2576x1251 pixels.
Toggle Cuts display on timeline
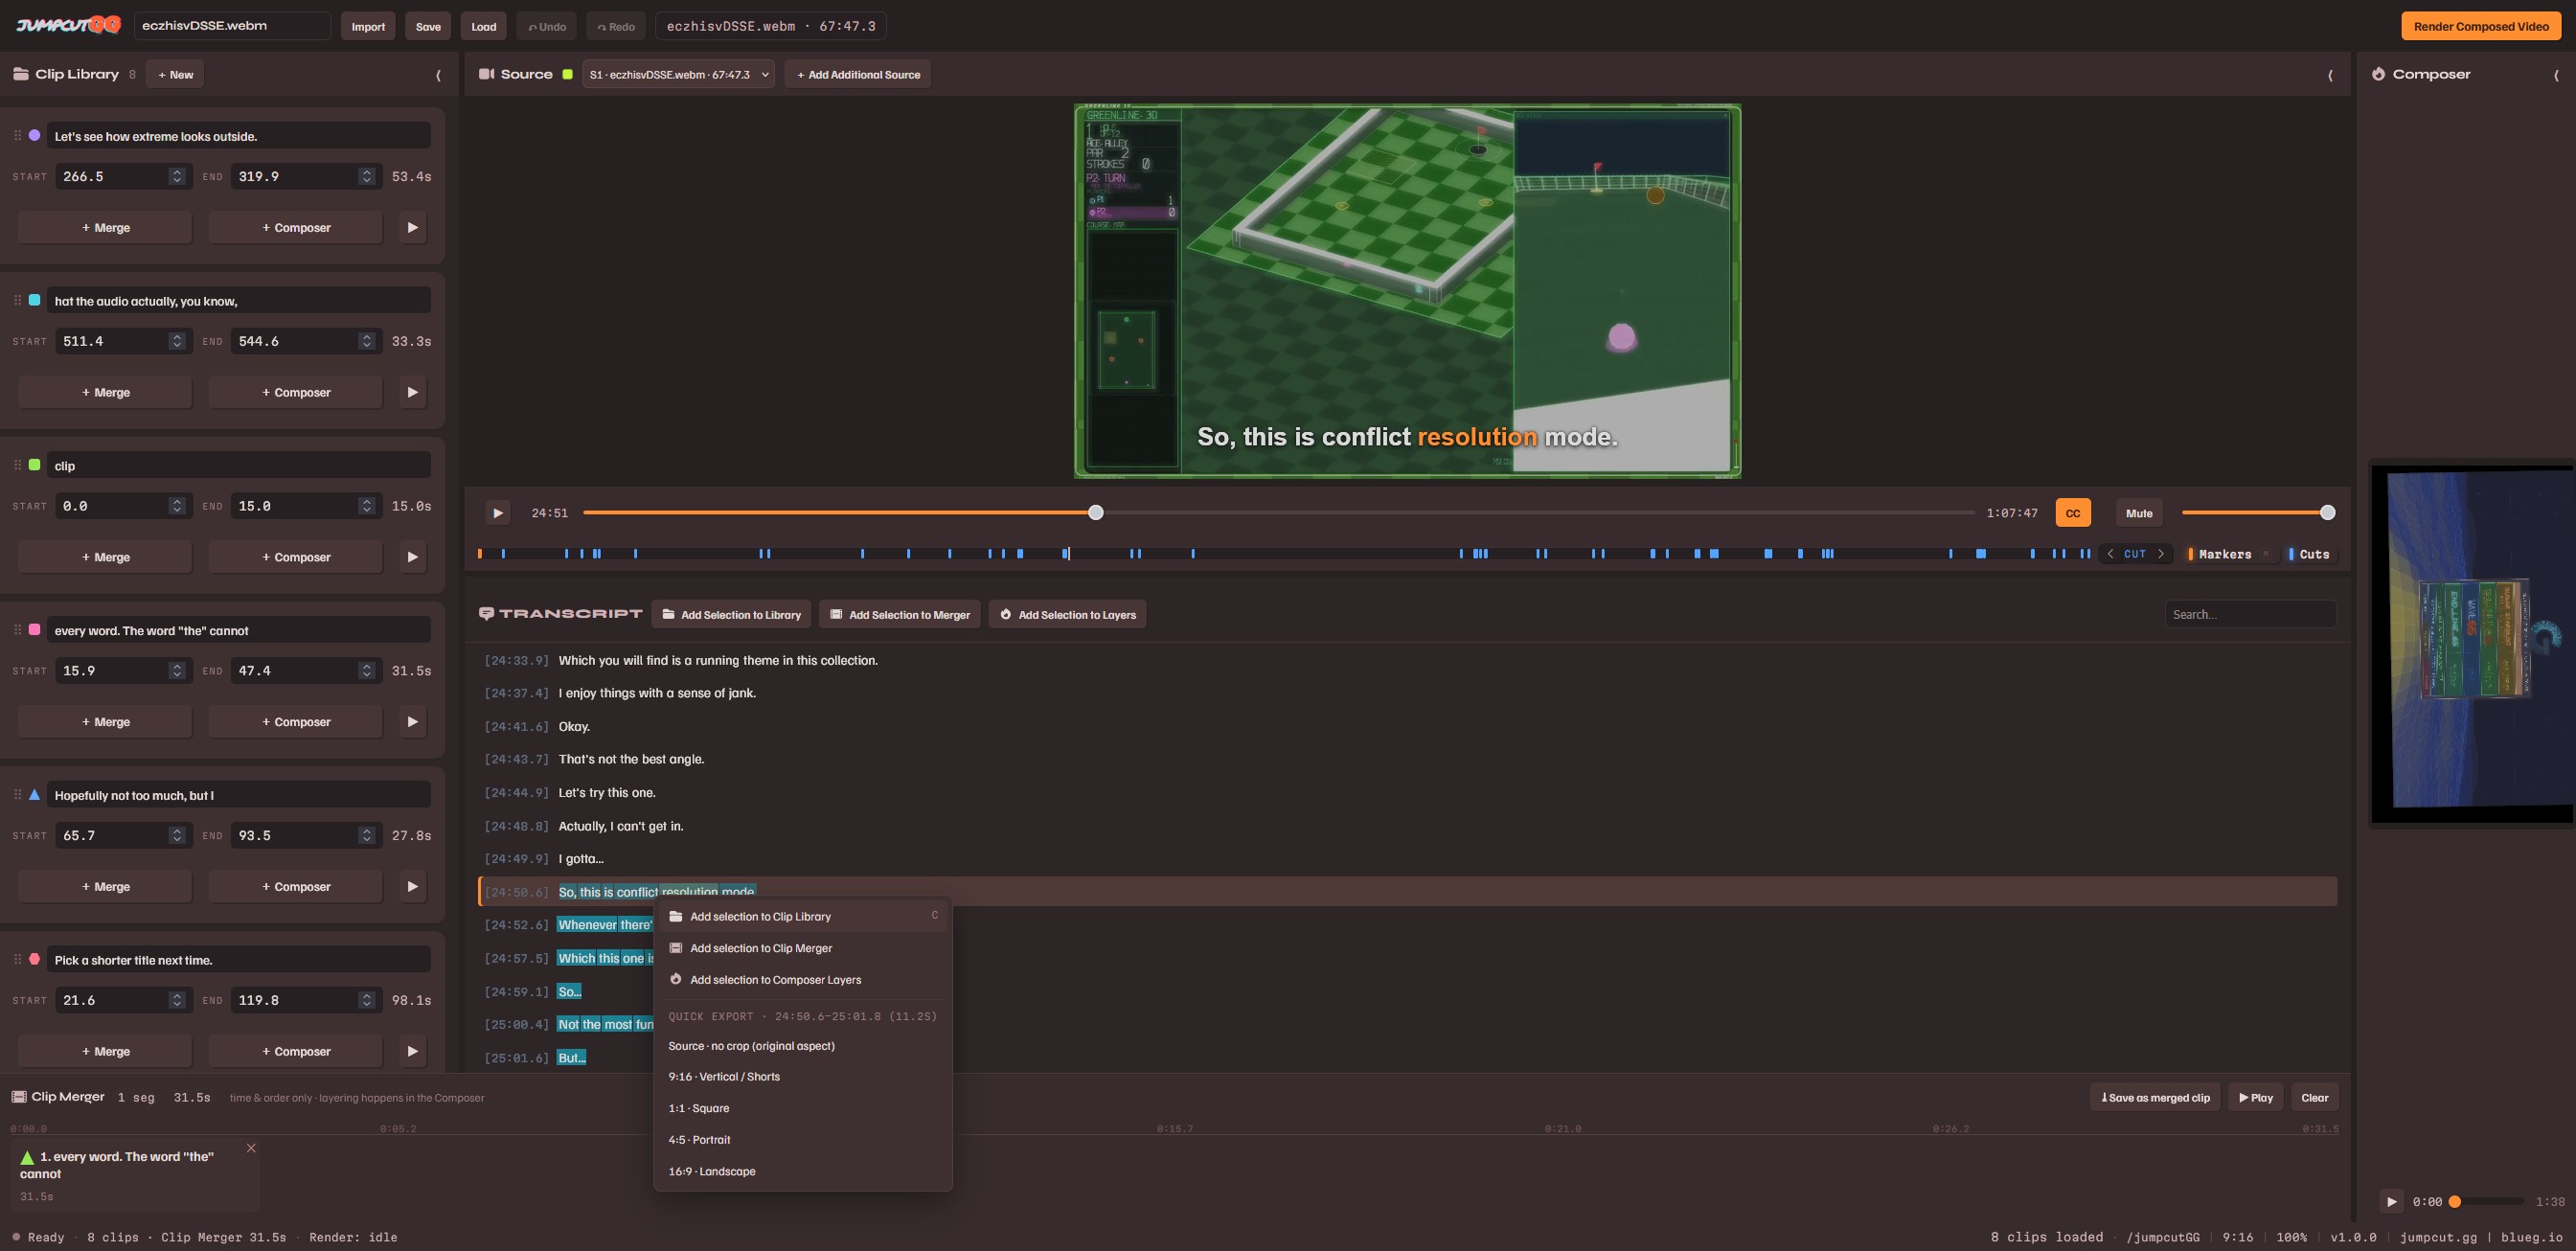pos(2309,554)
